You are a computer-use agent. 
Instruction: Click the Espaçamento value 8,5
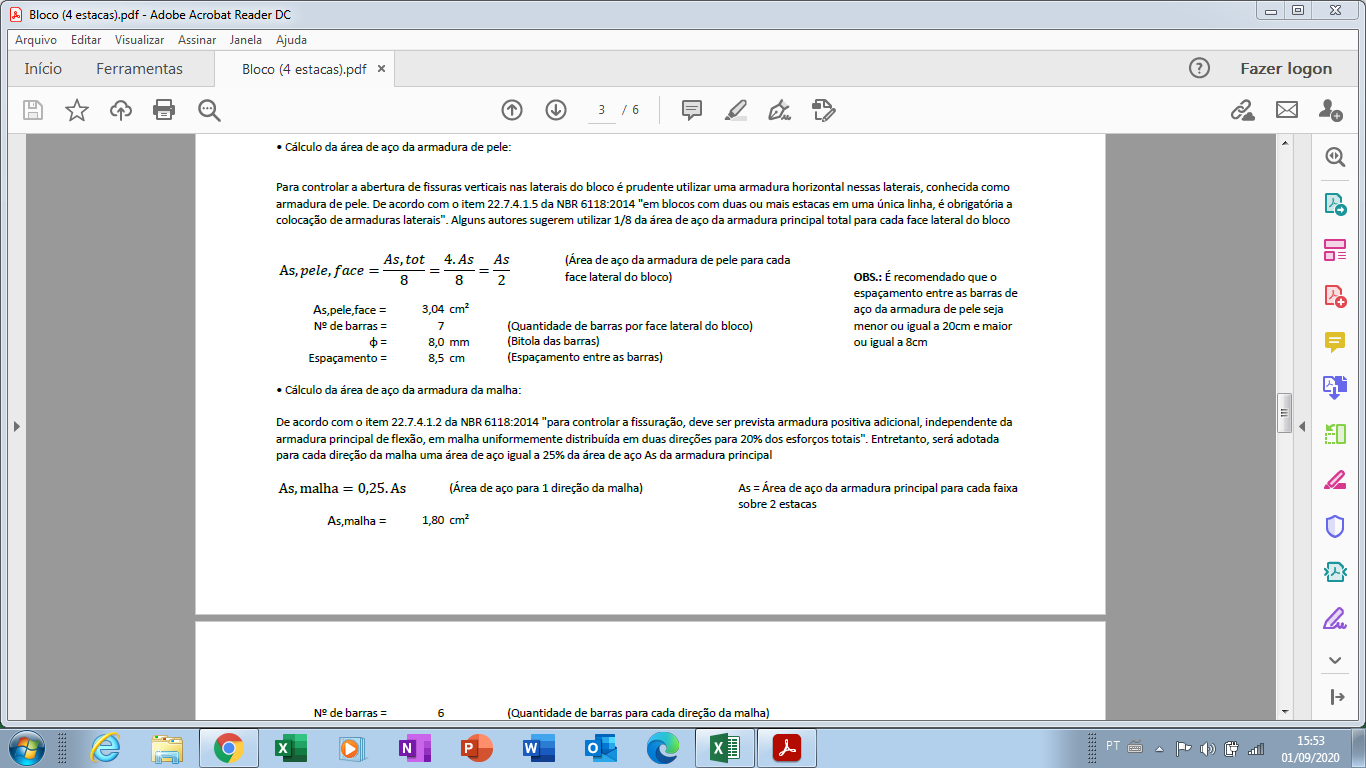(x=436, y=358)
